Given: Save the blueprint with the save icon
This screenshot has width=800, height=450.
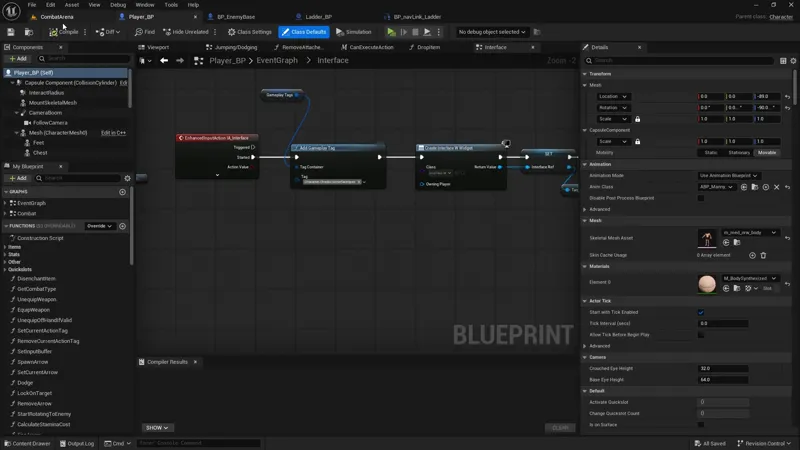Looking at the screenshot, I should coord(11,32).
